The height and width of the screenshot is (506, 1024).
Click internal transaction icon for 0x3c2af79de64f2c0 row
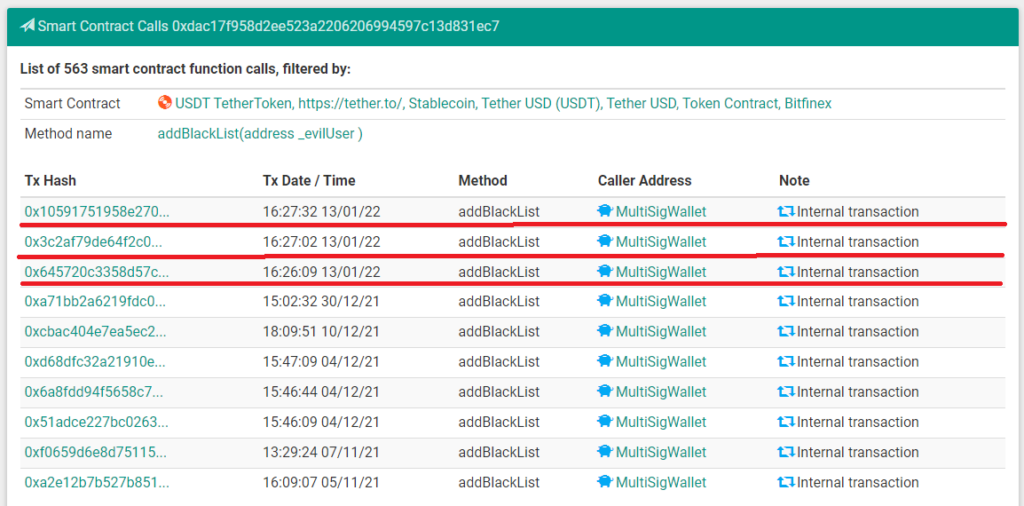click(786, 242)
